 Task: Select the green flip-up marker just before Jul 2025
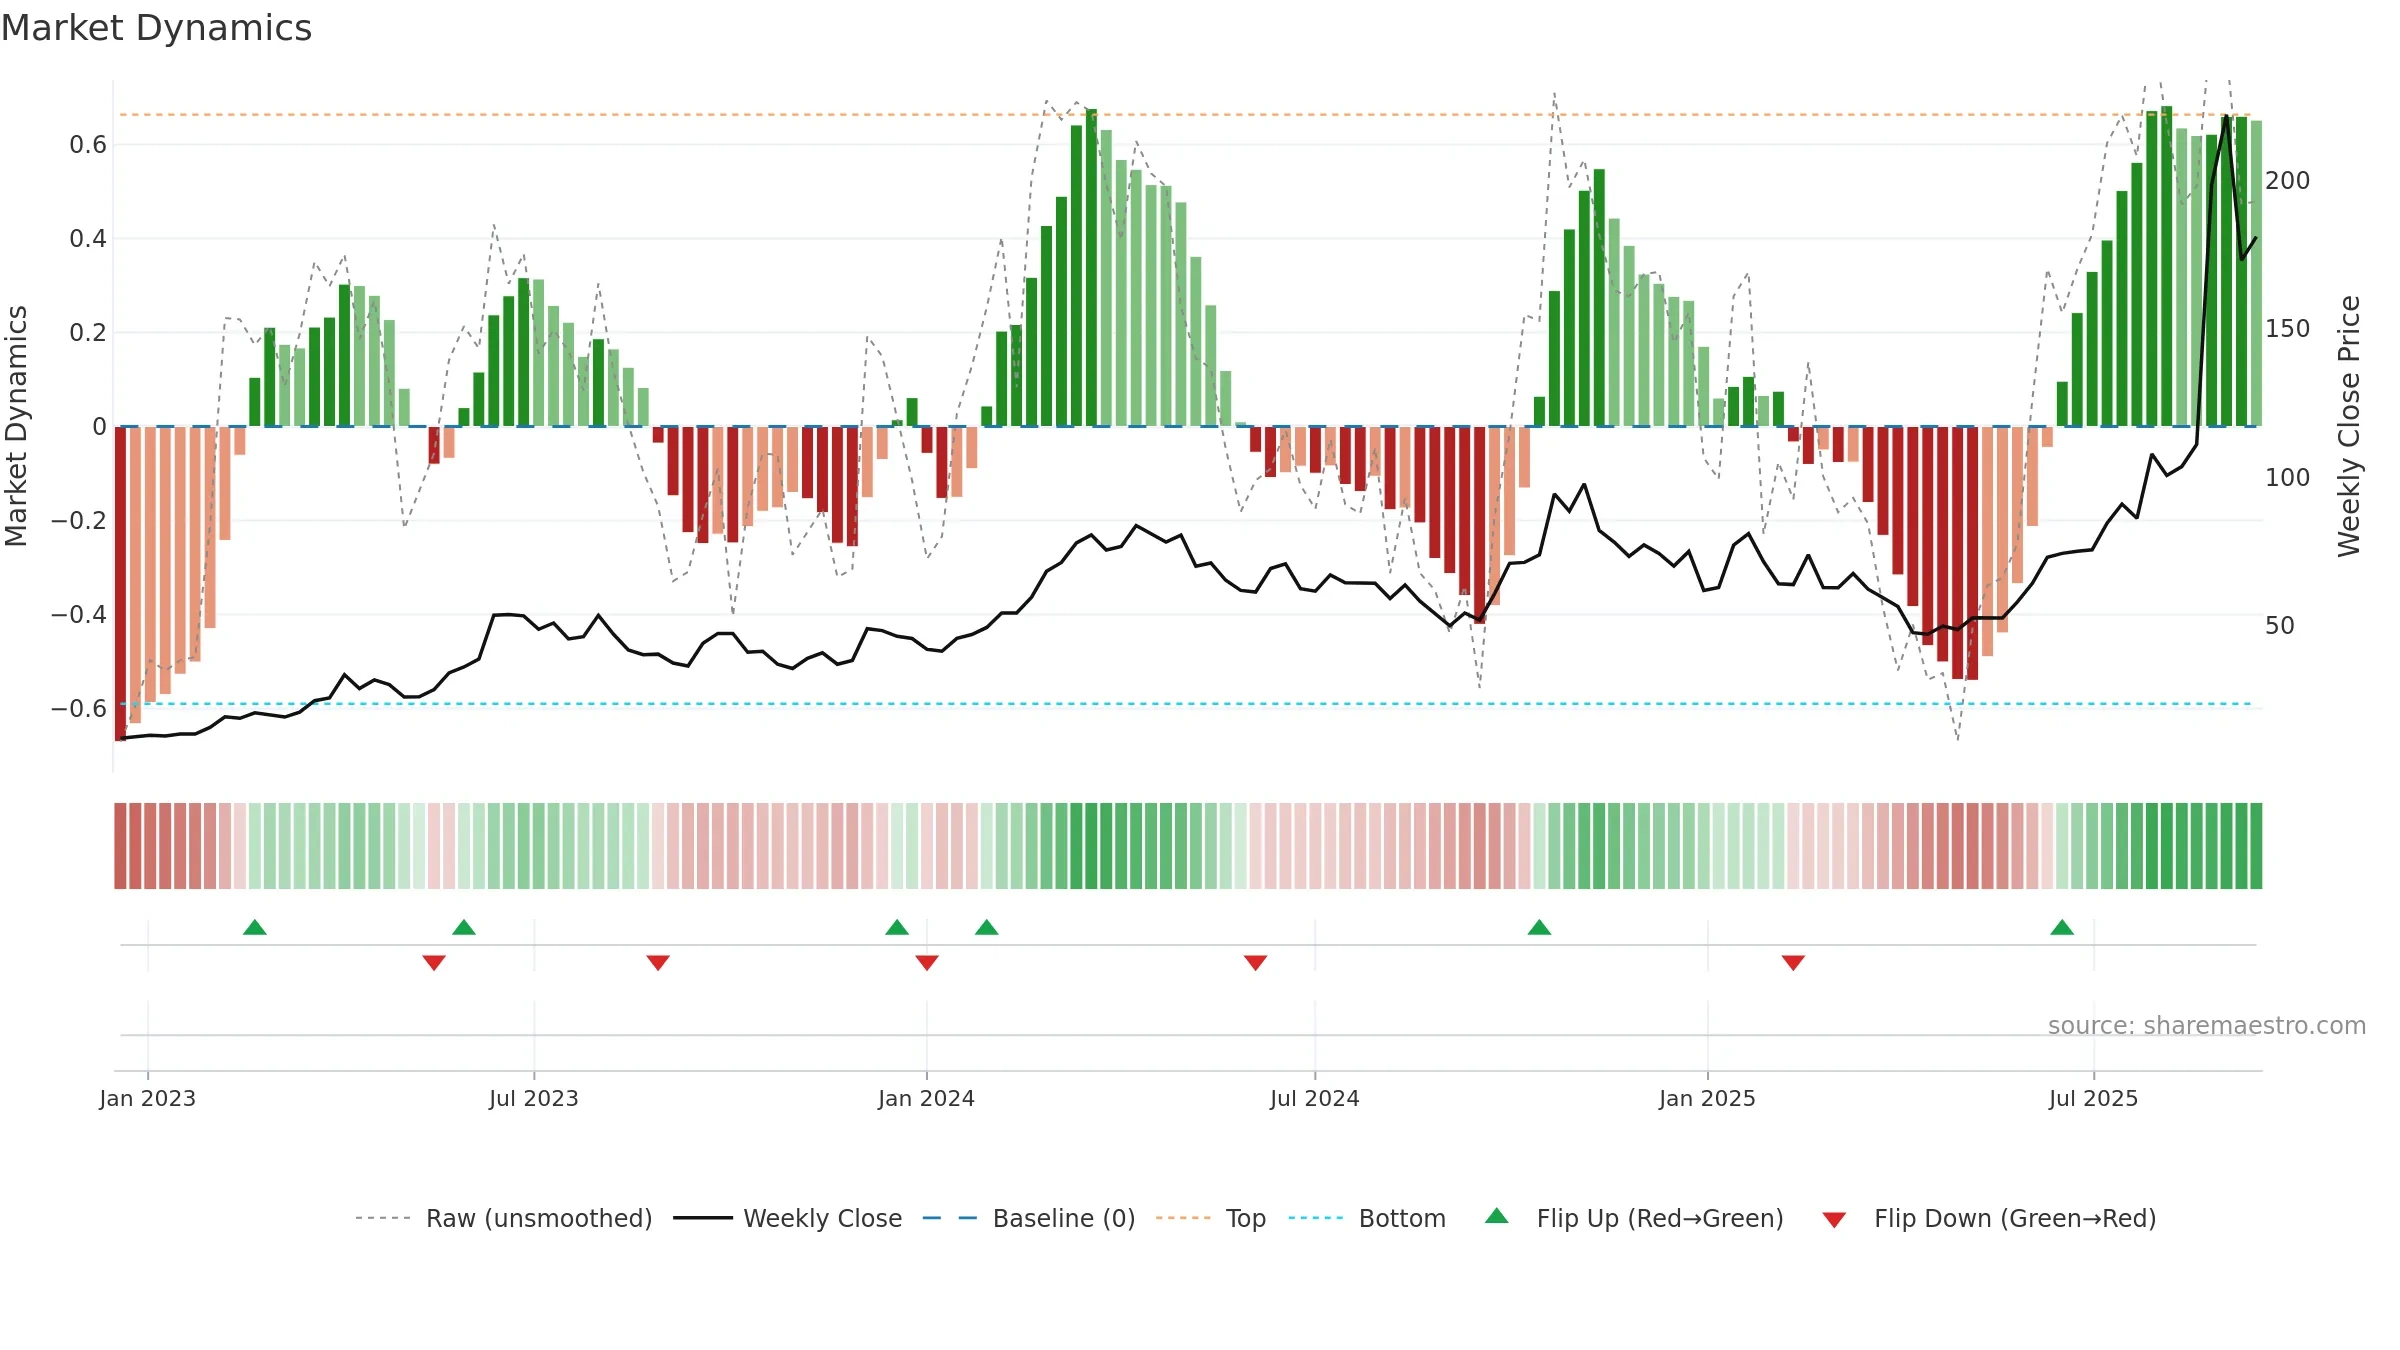coord(2062,927)
